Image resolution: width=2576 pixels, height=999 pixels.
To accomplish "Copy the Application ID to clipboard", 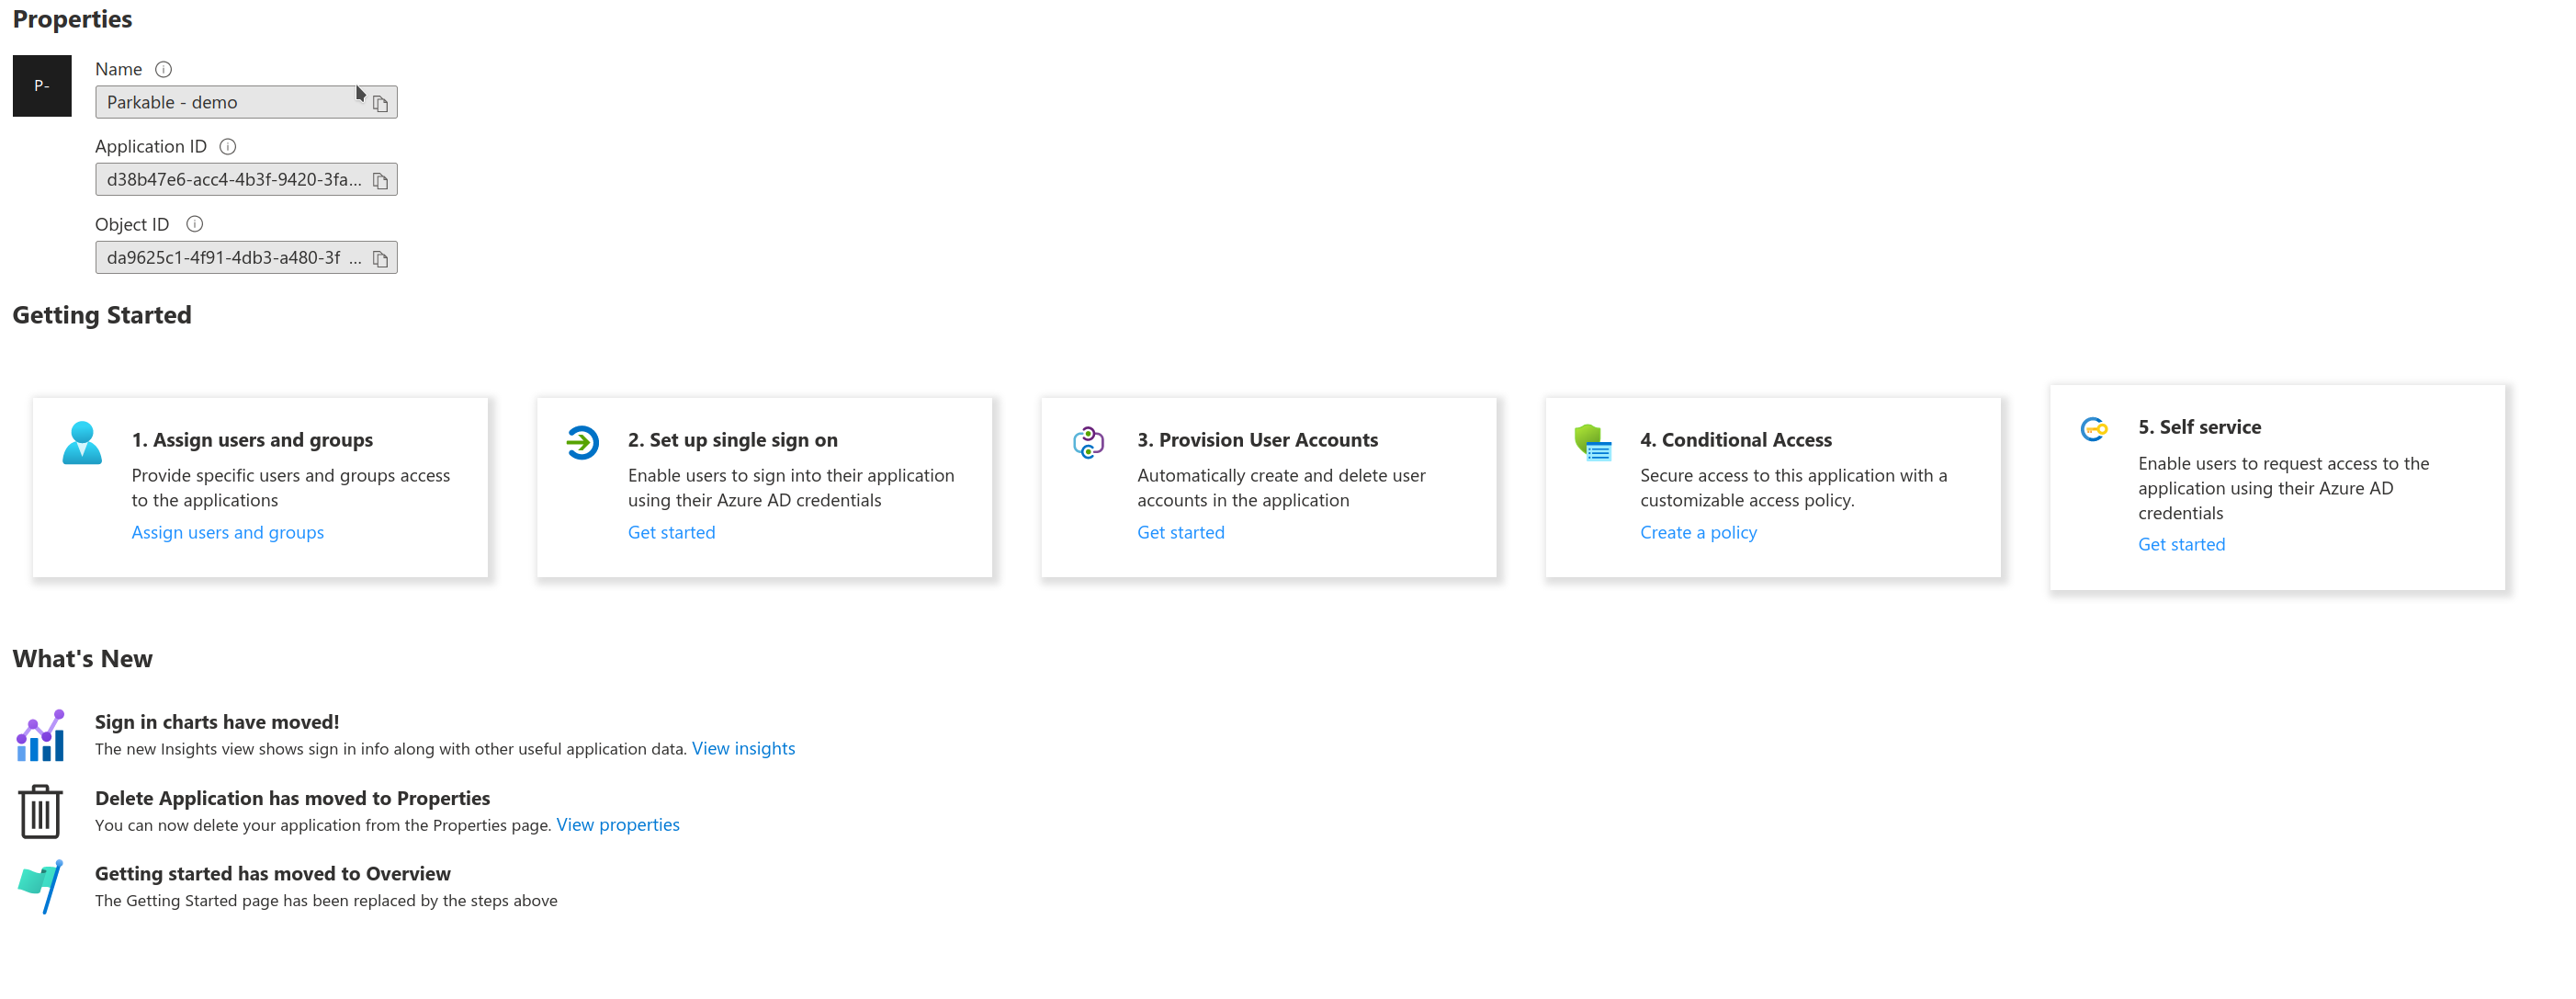I will pos(380,181).
